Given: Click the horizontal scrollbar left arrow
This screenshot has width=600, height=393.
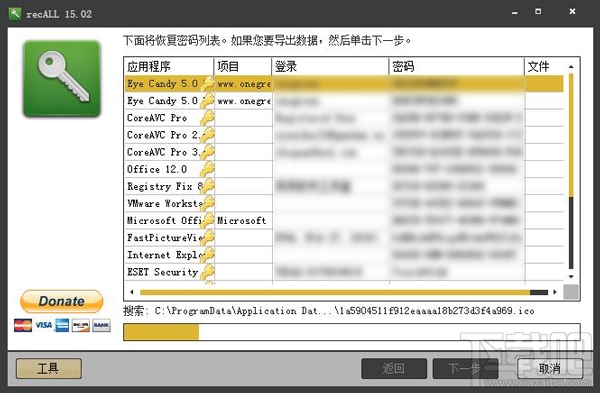Looking at the screenshot, I should coord(132,292).
